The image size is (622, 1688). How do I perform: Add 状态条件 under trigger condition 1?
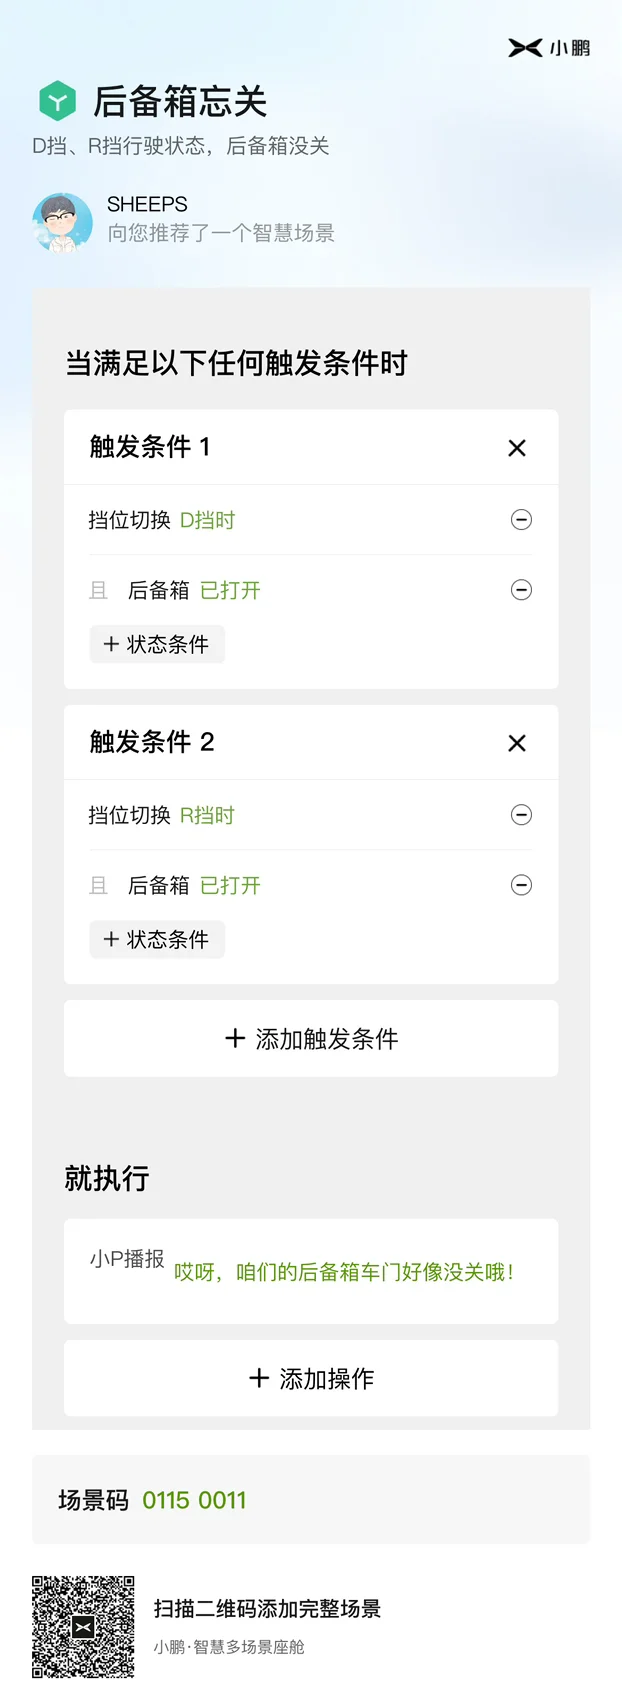[157, 644]
